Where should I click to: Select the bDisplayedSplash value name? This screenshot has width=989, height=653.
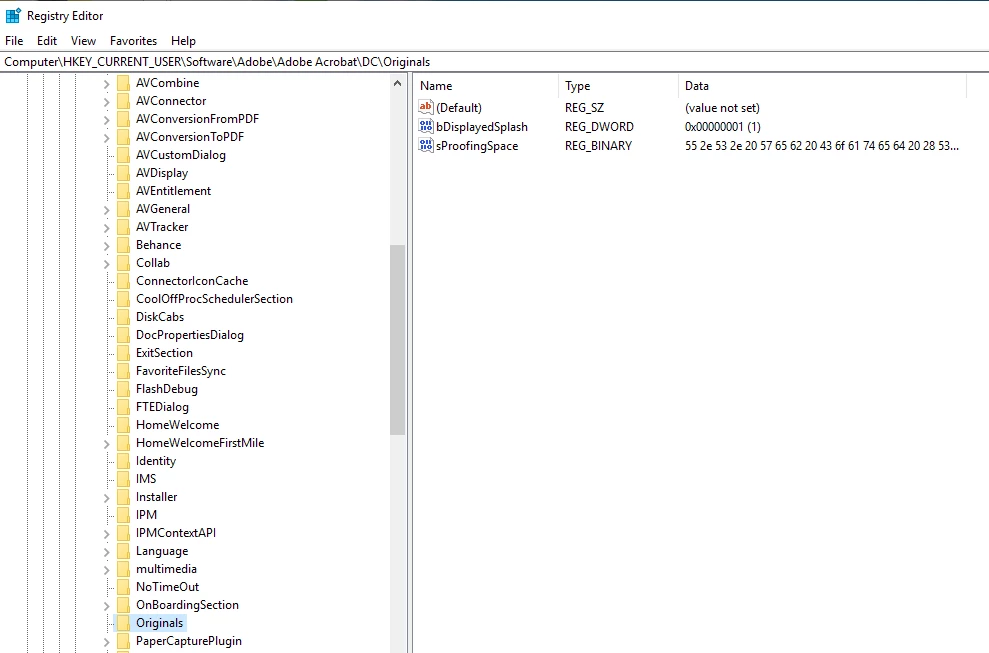[482, 127]
